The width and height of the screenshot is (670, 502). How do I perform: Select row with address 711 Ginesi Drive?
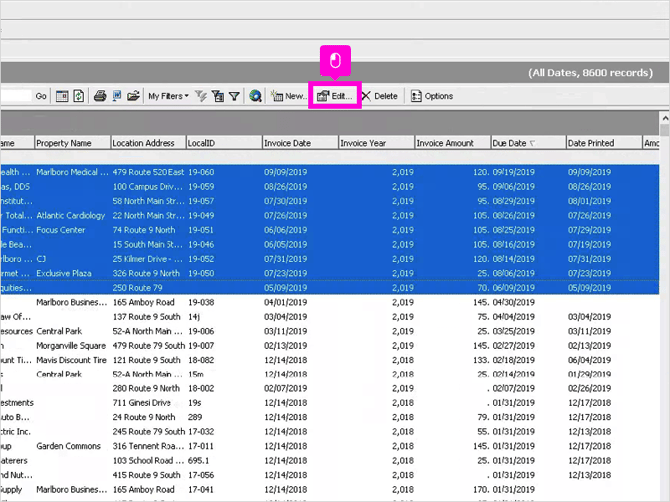tap(329, 403)
